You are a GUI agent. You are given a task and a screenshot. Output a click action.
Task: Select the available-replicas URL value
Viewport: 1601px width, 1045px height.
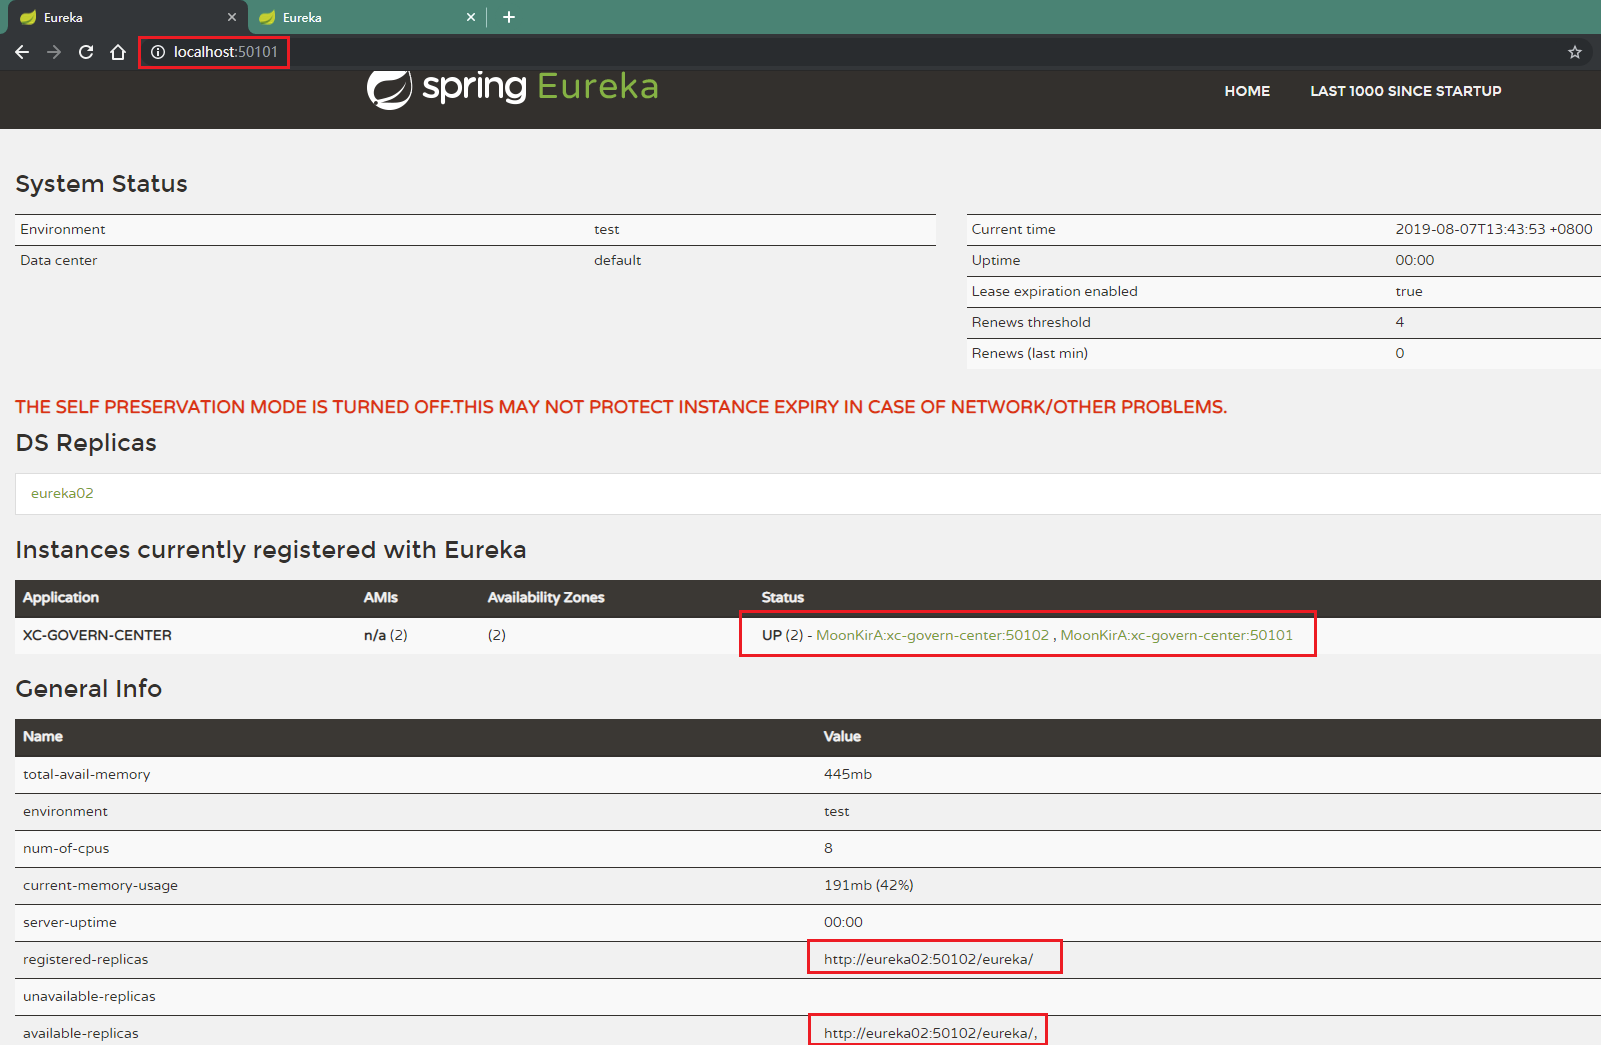tap(931, 1033)
